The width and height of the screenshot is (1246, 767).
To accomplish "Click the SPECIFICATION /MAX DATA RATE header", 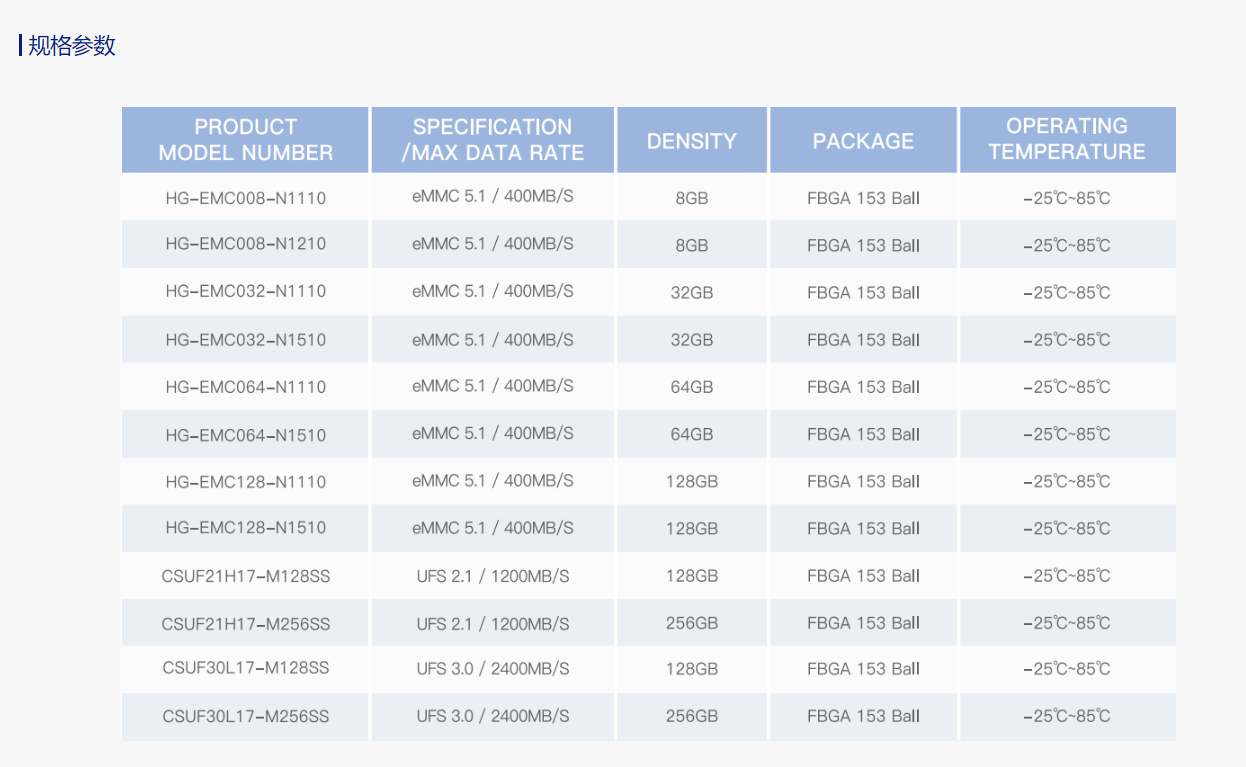I will click(493, 140).
